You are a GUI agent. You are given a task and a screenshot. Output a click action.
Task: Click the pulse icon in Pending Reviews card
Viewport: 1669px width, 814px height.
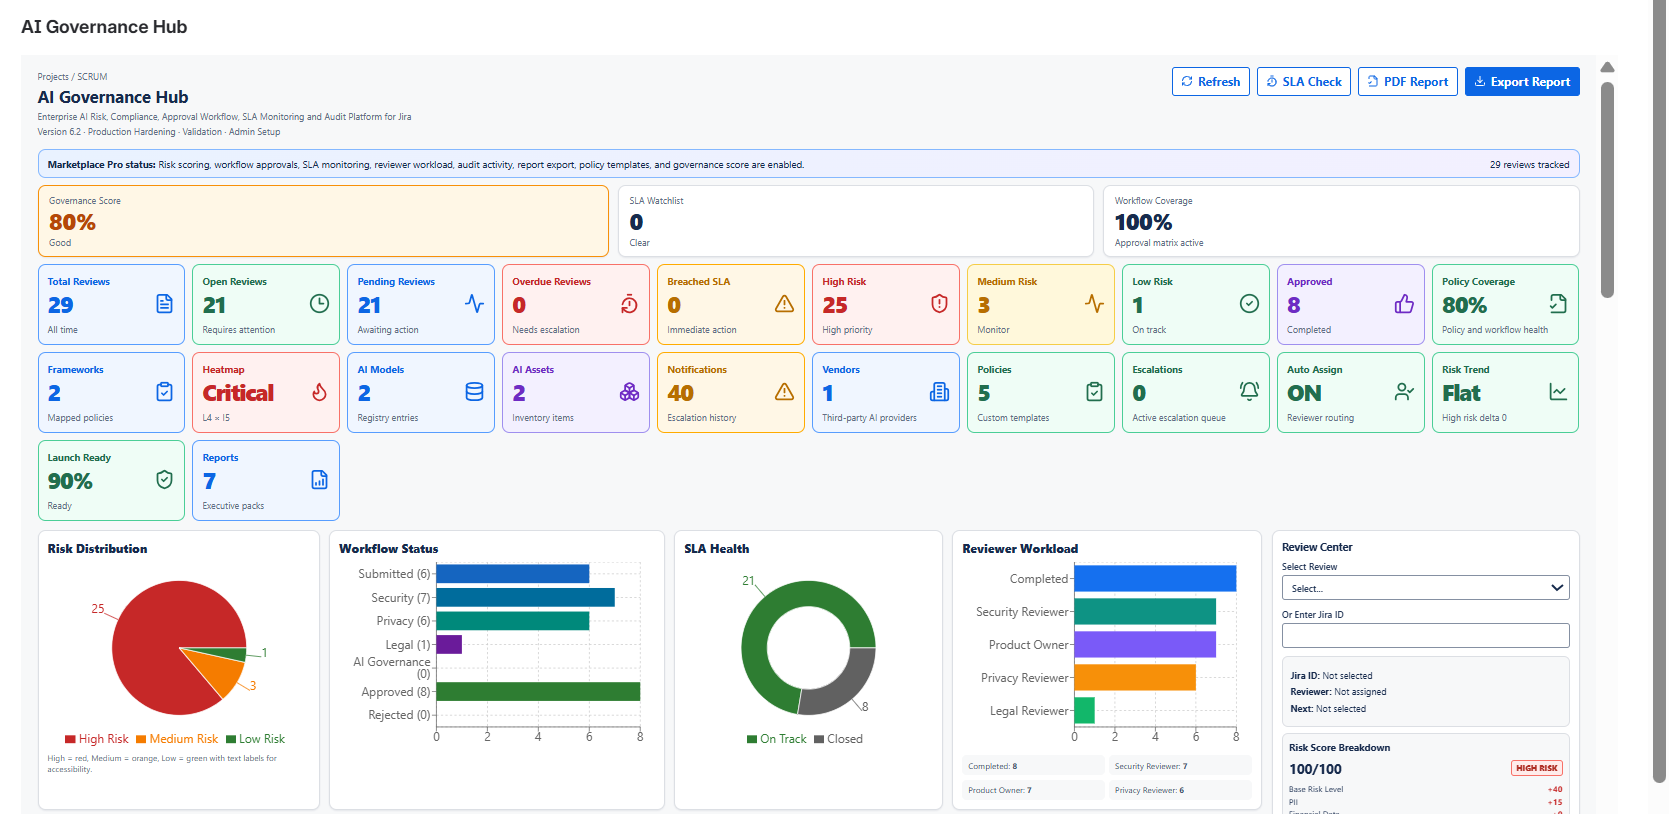(474, 304)
